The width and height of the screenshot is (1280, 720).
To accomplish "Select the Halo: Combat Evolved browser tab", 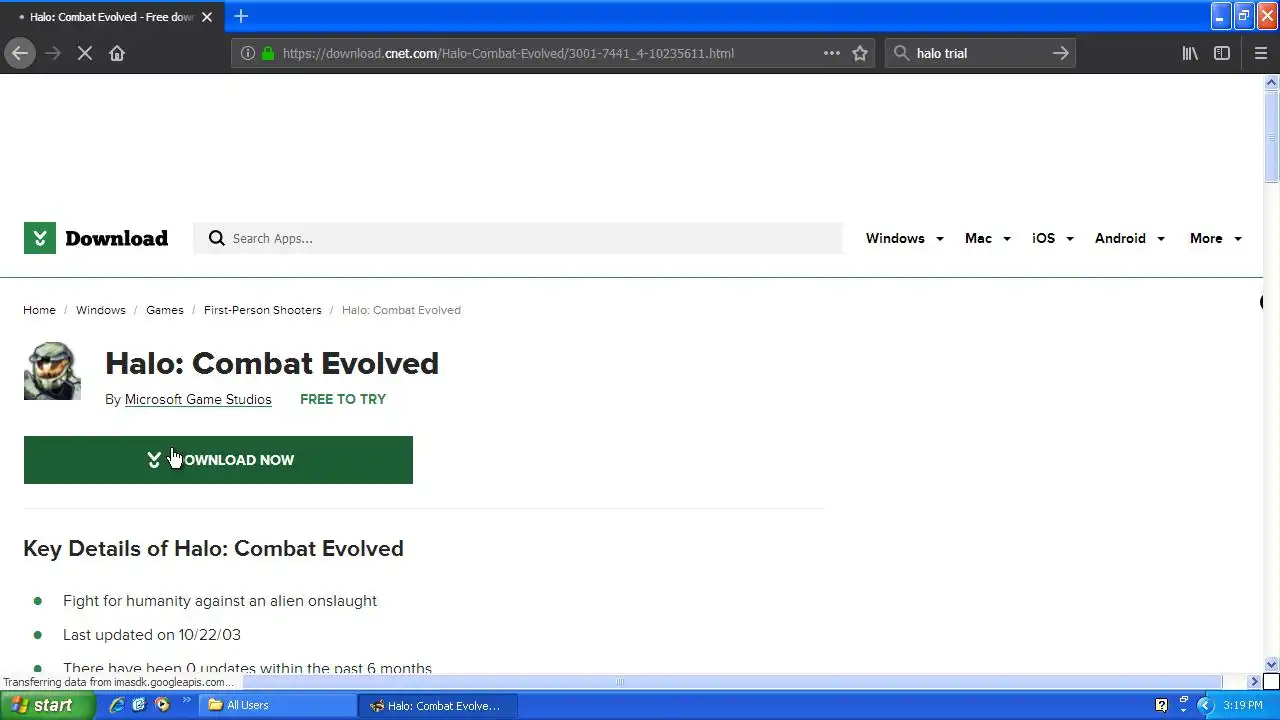I will pyautogui.click(x=110, y=17).
